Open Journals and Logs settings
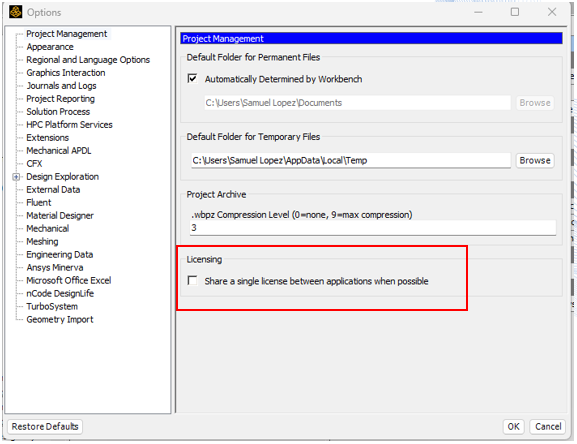The width and height of the screenshot is (577, 444). coord(61,86)
